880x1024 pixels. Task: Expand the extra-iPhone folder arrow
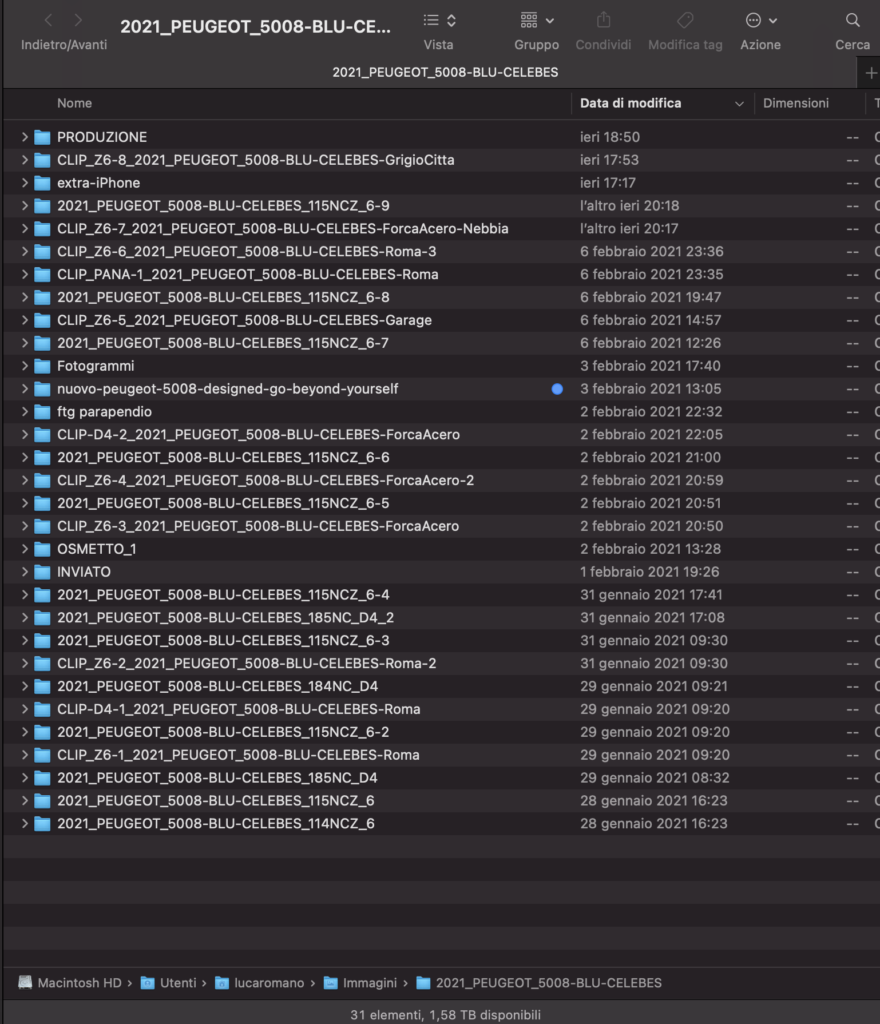tap(24, 183)
